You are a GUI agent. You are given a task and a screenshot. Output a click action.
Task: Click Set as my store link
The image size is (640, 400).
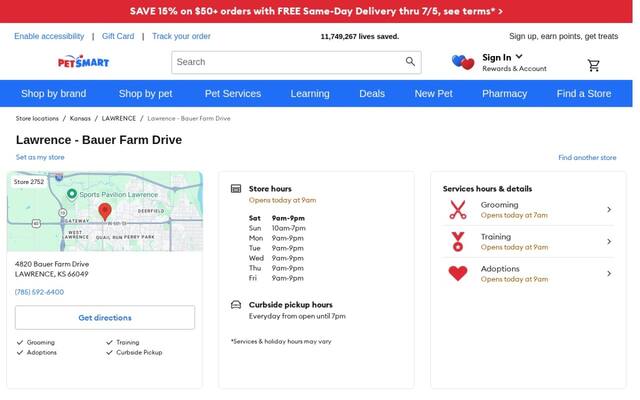(40, 157)
